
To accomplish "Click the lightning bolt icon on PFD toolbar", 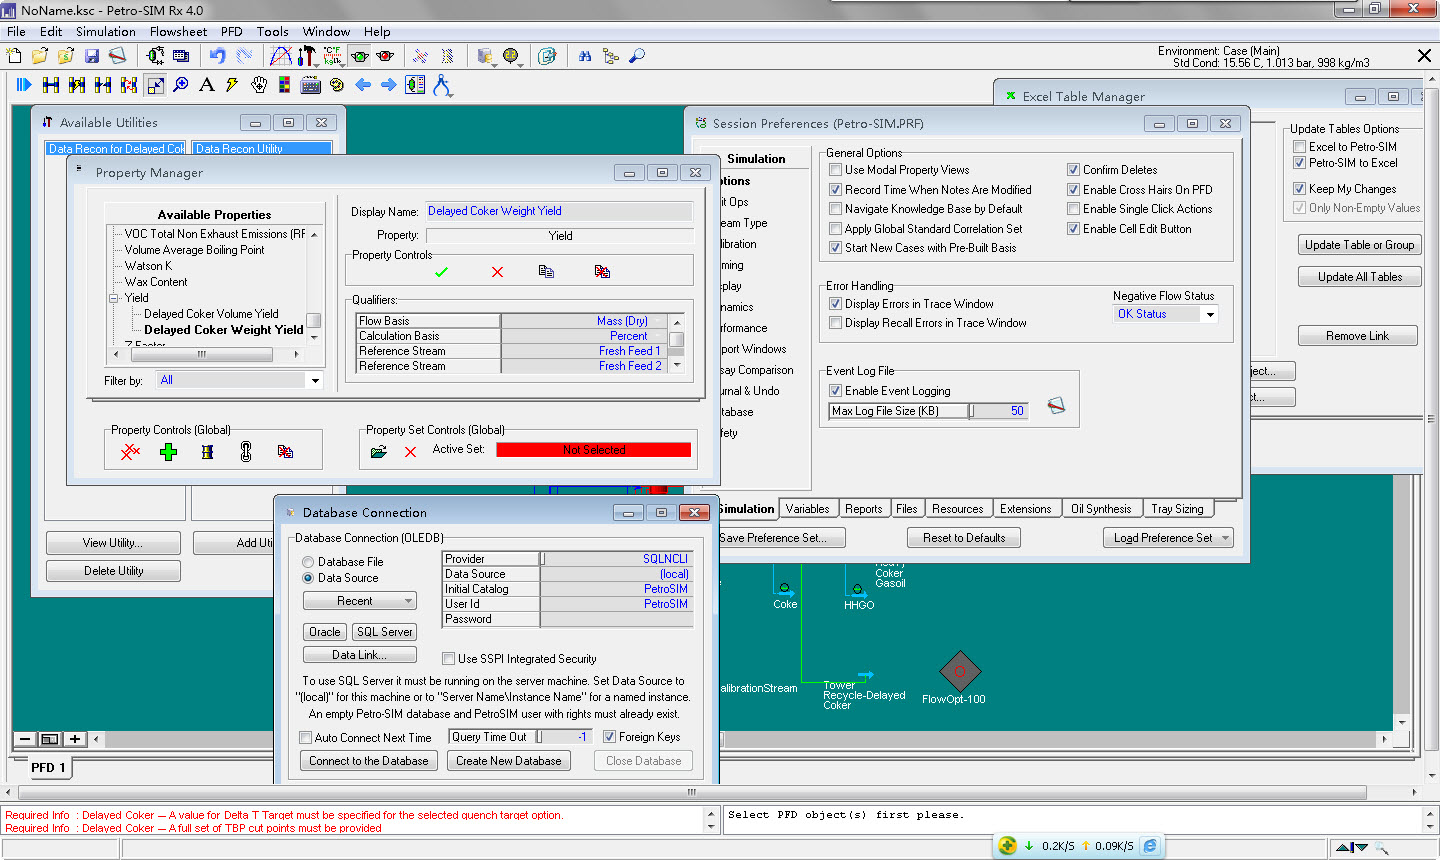I will coord(232,85).
